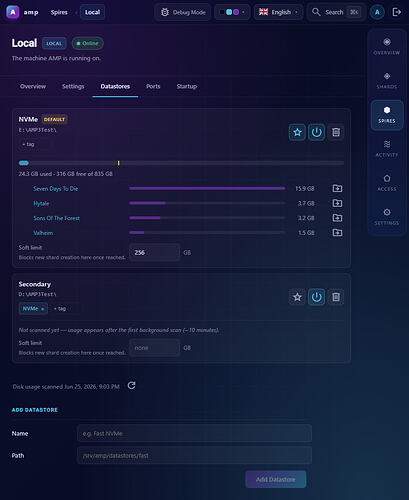Click the datastore Name input field
Screen dimensions: 409x500
pyautogui.click(x=194, y=433)
